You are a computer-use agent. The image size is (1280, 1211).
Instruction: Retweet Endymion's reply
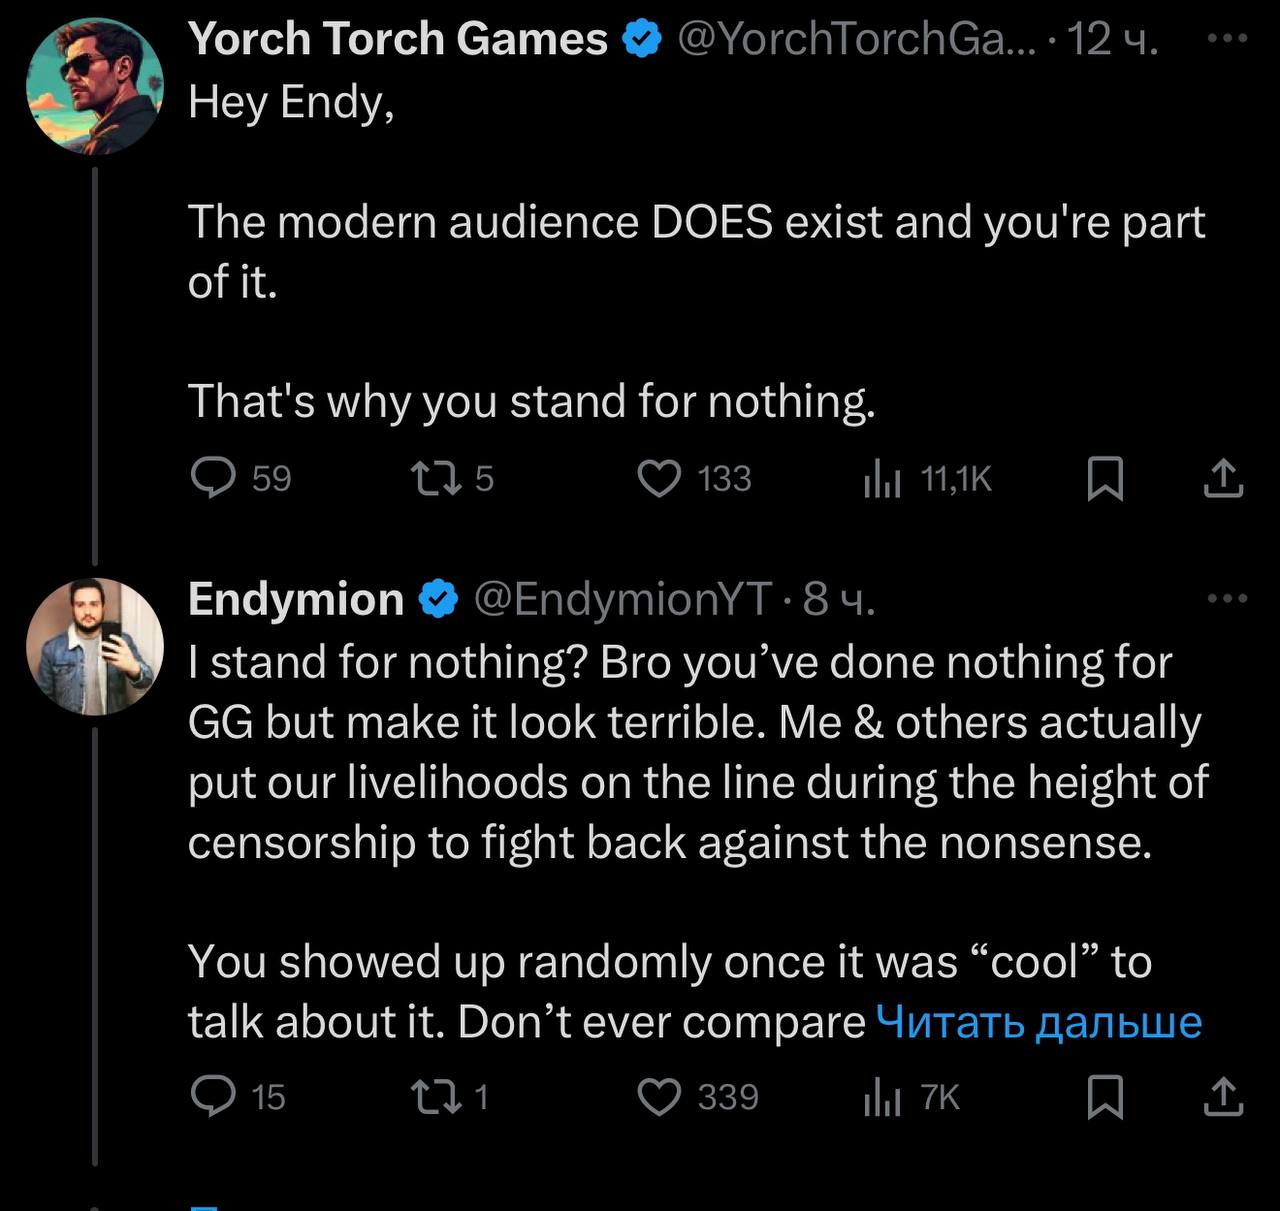pos(438,1097)
